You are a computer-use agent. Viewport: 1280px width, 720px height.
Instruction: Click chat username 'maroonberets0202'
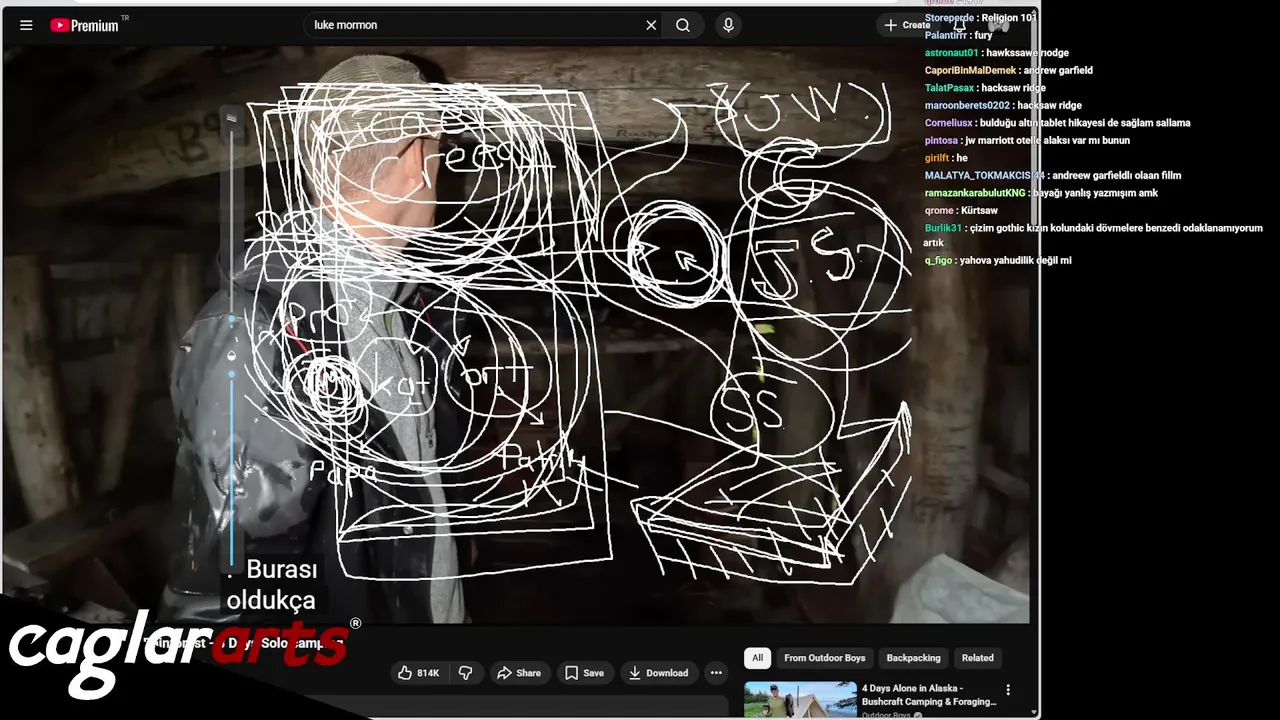click(967, 105)
